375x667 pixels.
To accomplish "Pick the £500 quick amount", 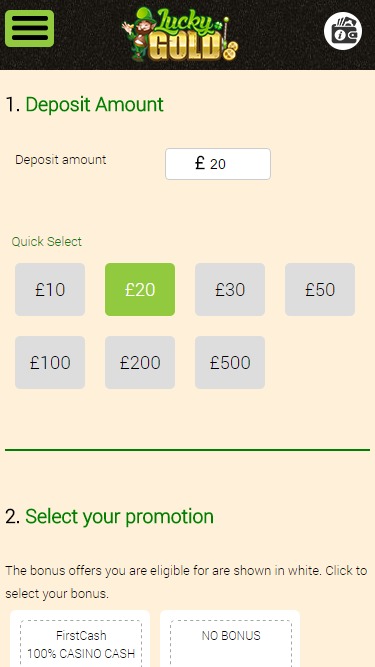I will pyautogui.click(x=230, y=362).
